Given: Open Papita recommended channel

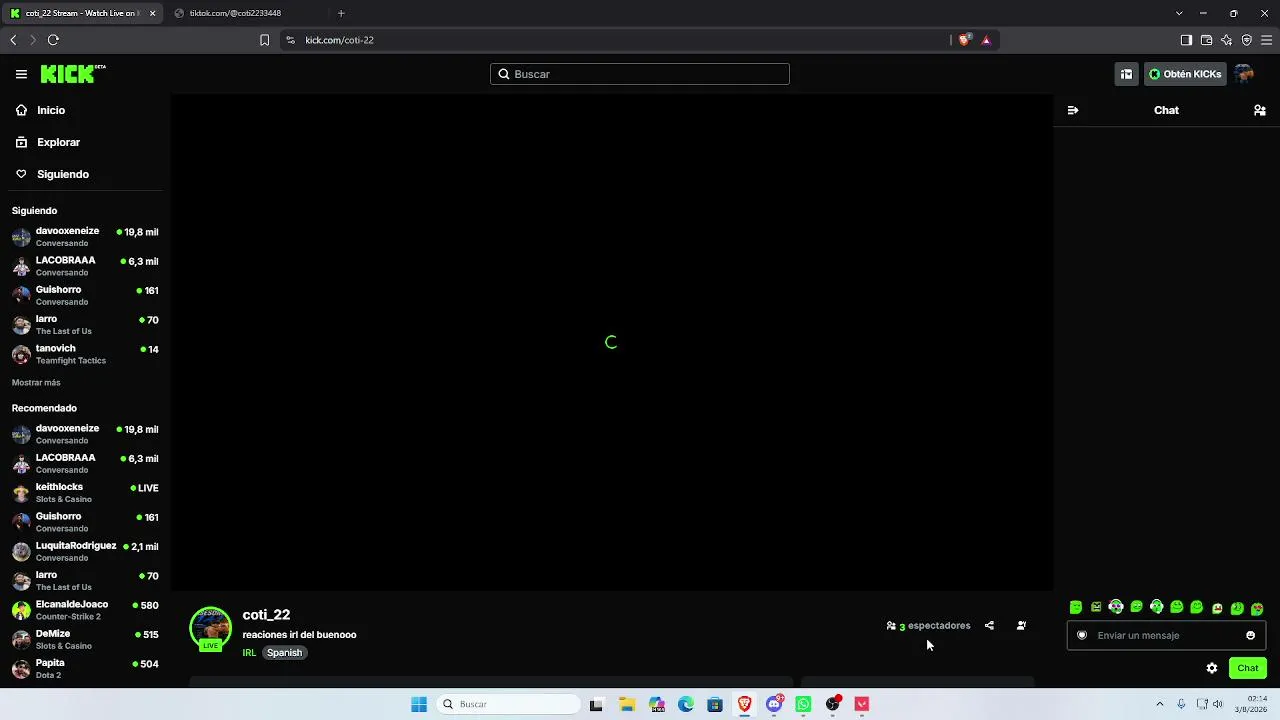Looking at the screenshot, I should coord(85,669).
